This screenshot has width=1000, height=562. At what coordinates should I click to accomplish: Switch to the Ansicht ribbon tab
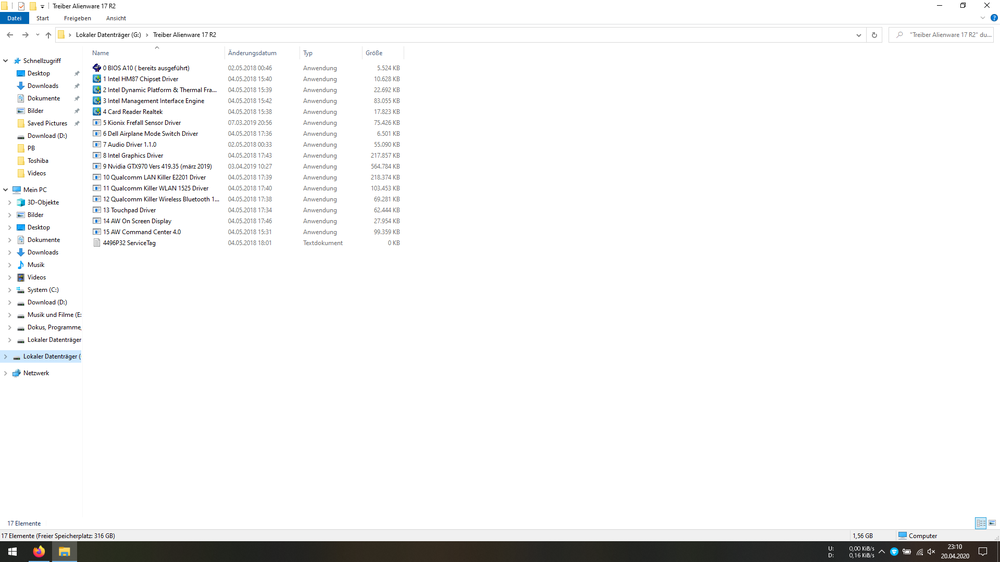(116, 18)
